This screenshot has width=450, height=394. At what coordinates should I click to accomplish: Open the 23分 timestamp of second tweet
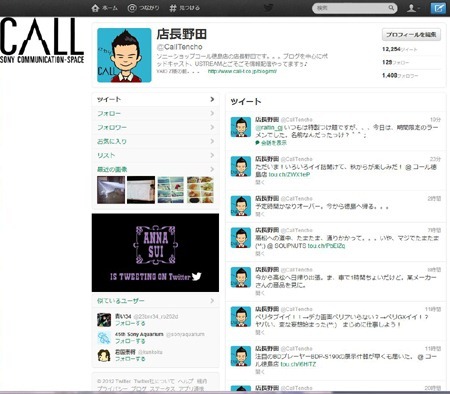click(435, 159)
